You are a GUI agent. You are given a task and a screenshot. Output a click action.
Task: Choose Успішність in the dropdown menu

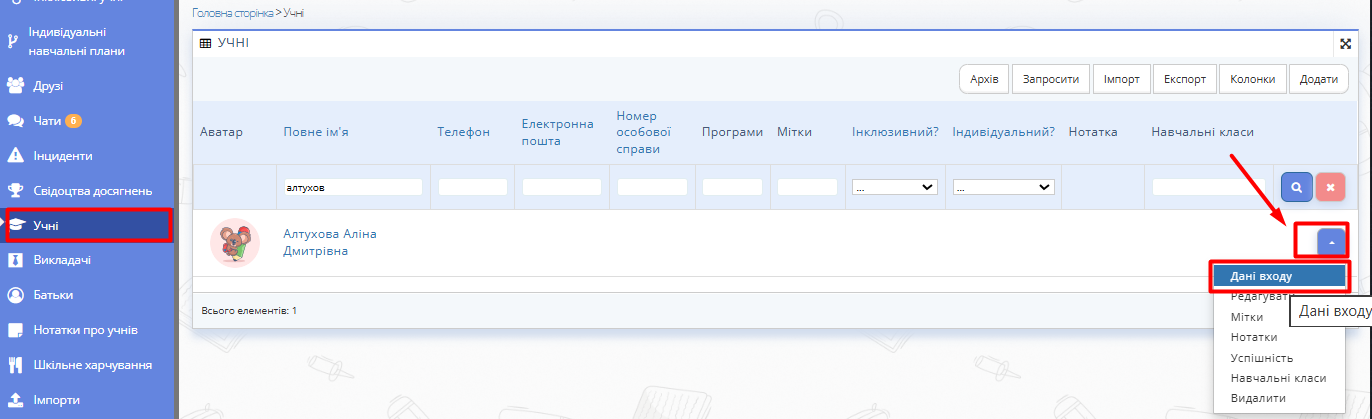[x=1261, y=358]
